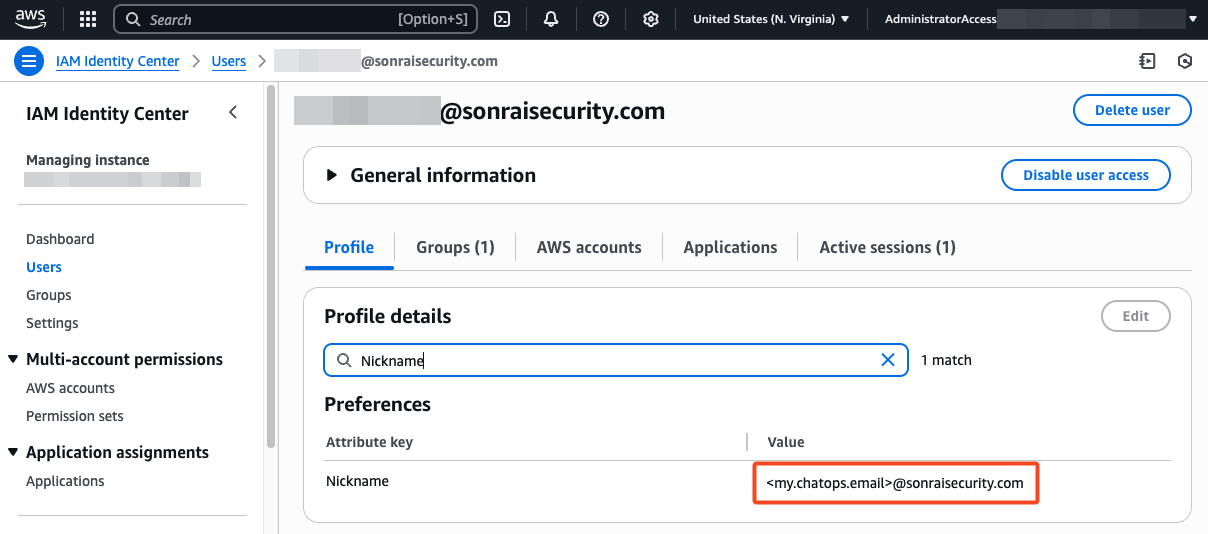1208x534 pixels.
Task: Open the help question mark icon
Action: coord(601,19)
